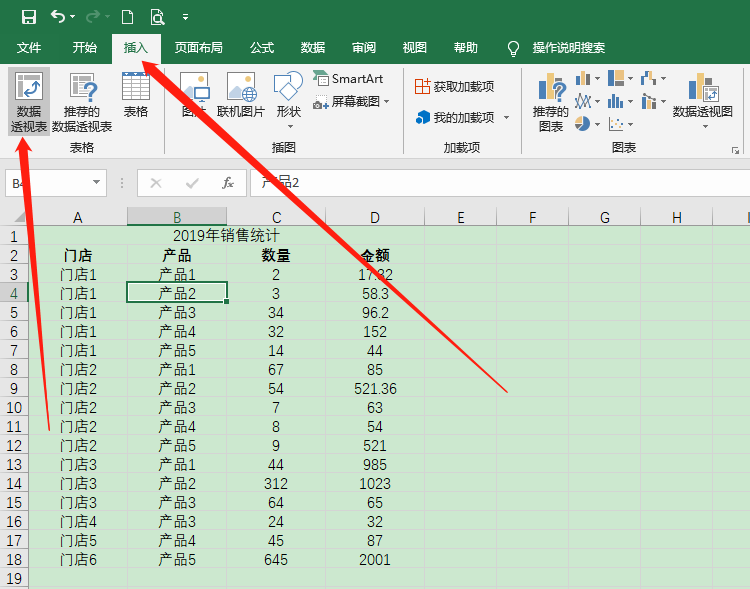Click the Insert Function fx icon
Screen dimensions: 750x589
pyautogui.click(x=228, y=183)
